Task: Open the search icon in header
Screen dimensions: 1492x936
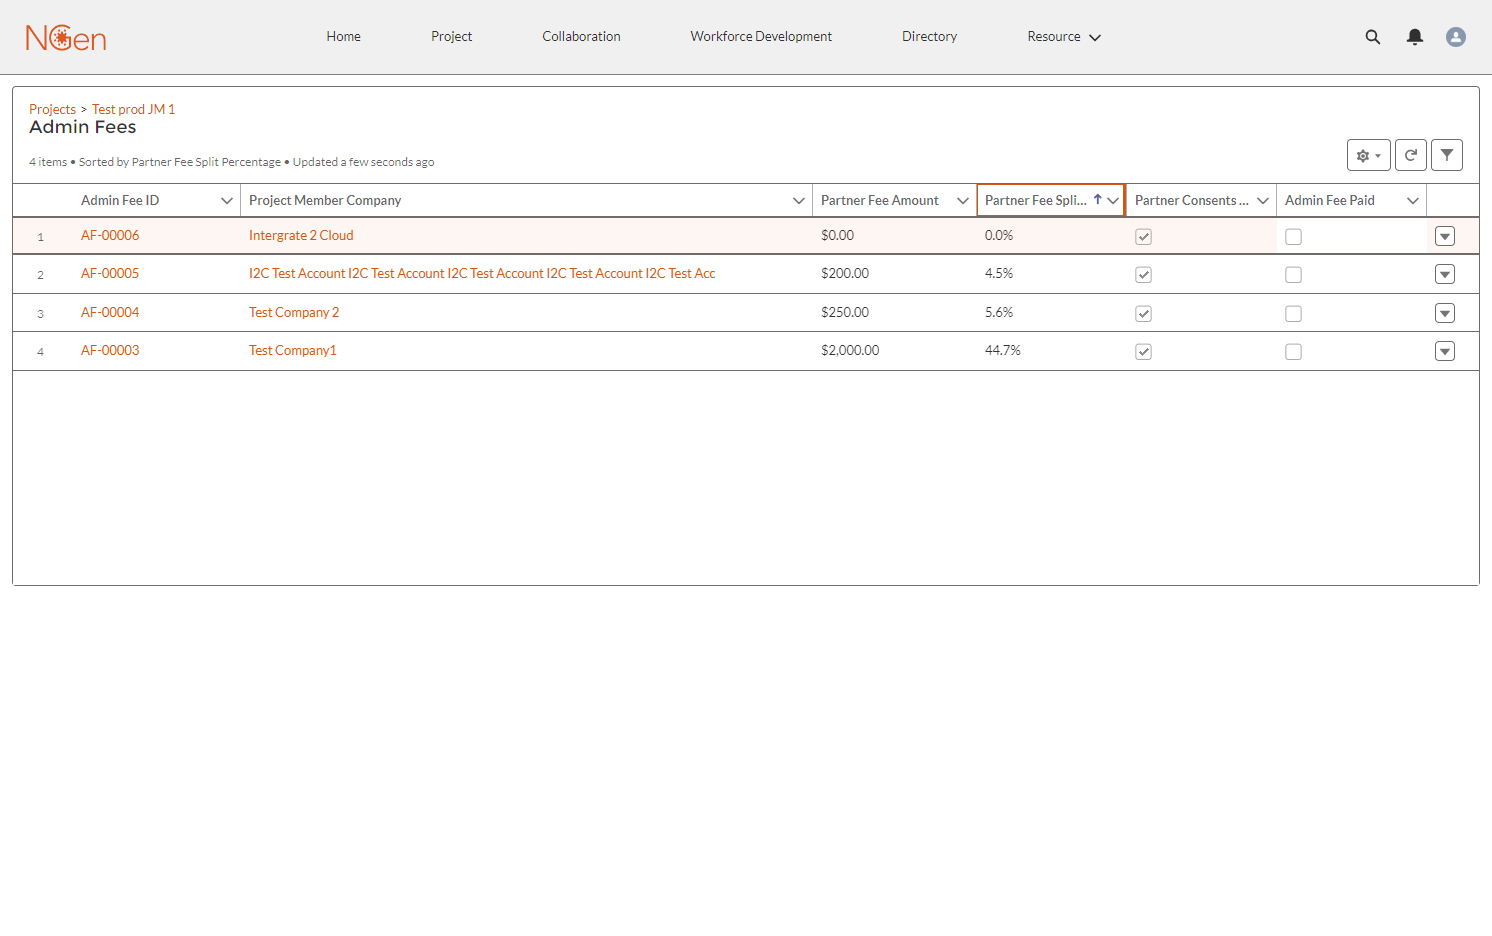Action: [x=1373, y=37]
